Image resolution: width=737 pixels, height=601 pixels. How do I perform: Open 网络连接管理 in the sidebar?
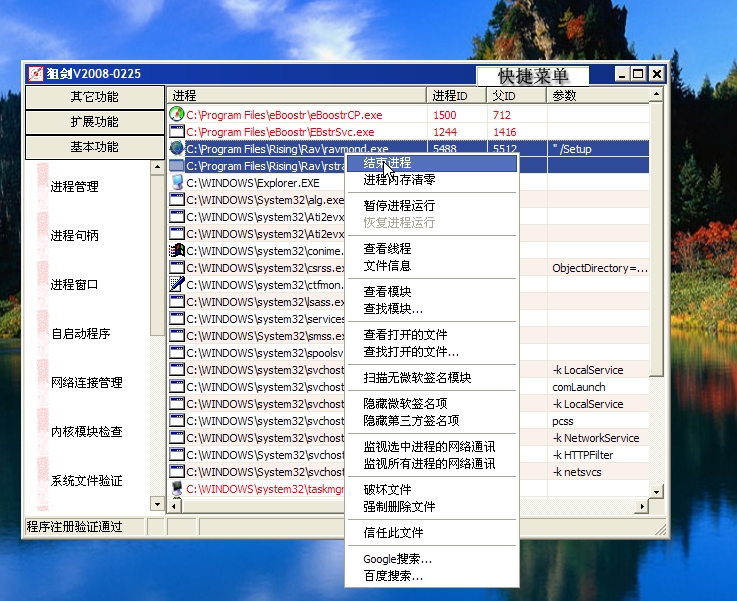coord(86,382)
